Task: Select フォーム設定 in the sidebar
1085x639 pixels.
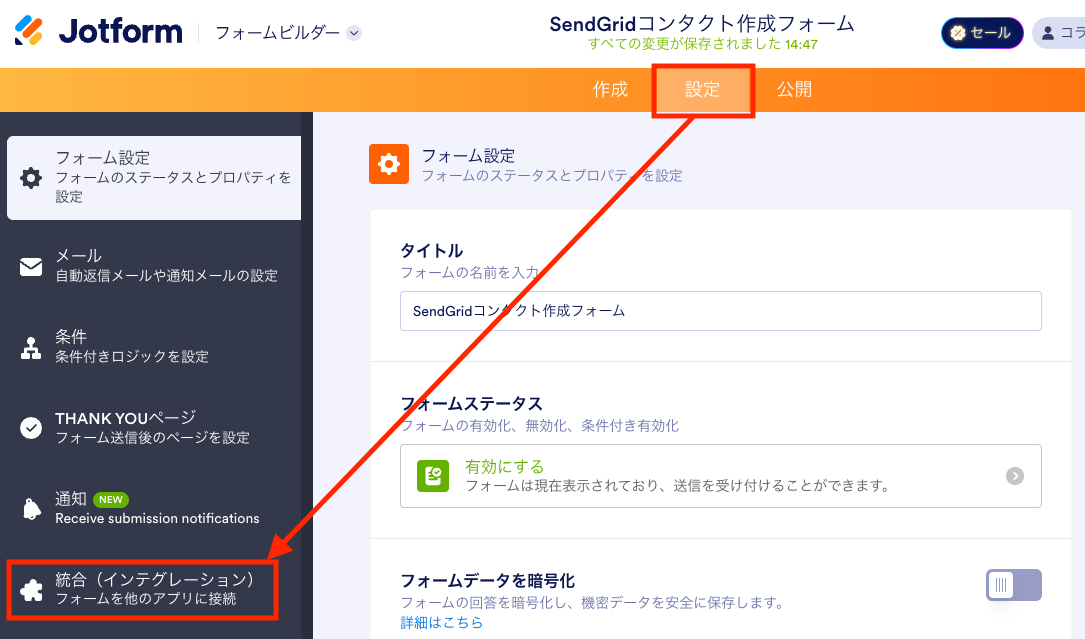Action: tap(154, 178)
